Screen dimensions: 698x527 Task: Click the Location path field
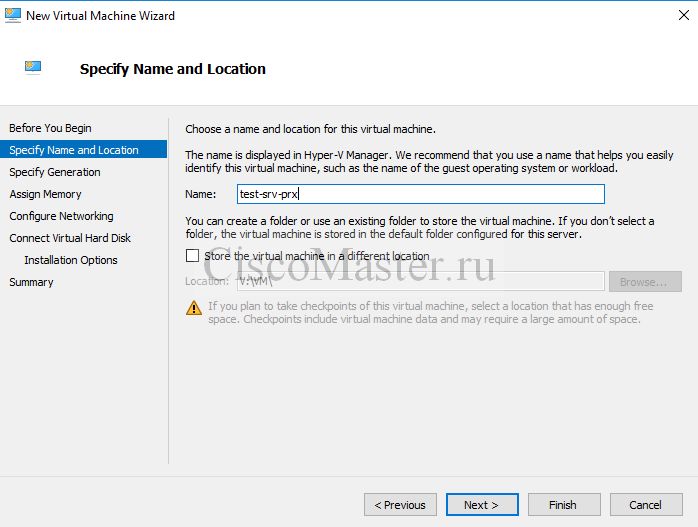pos(421,281)
